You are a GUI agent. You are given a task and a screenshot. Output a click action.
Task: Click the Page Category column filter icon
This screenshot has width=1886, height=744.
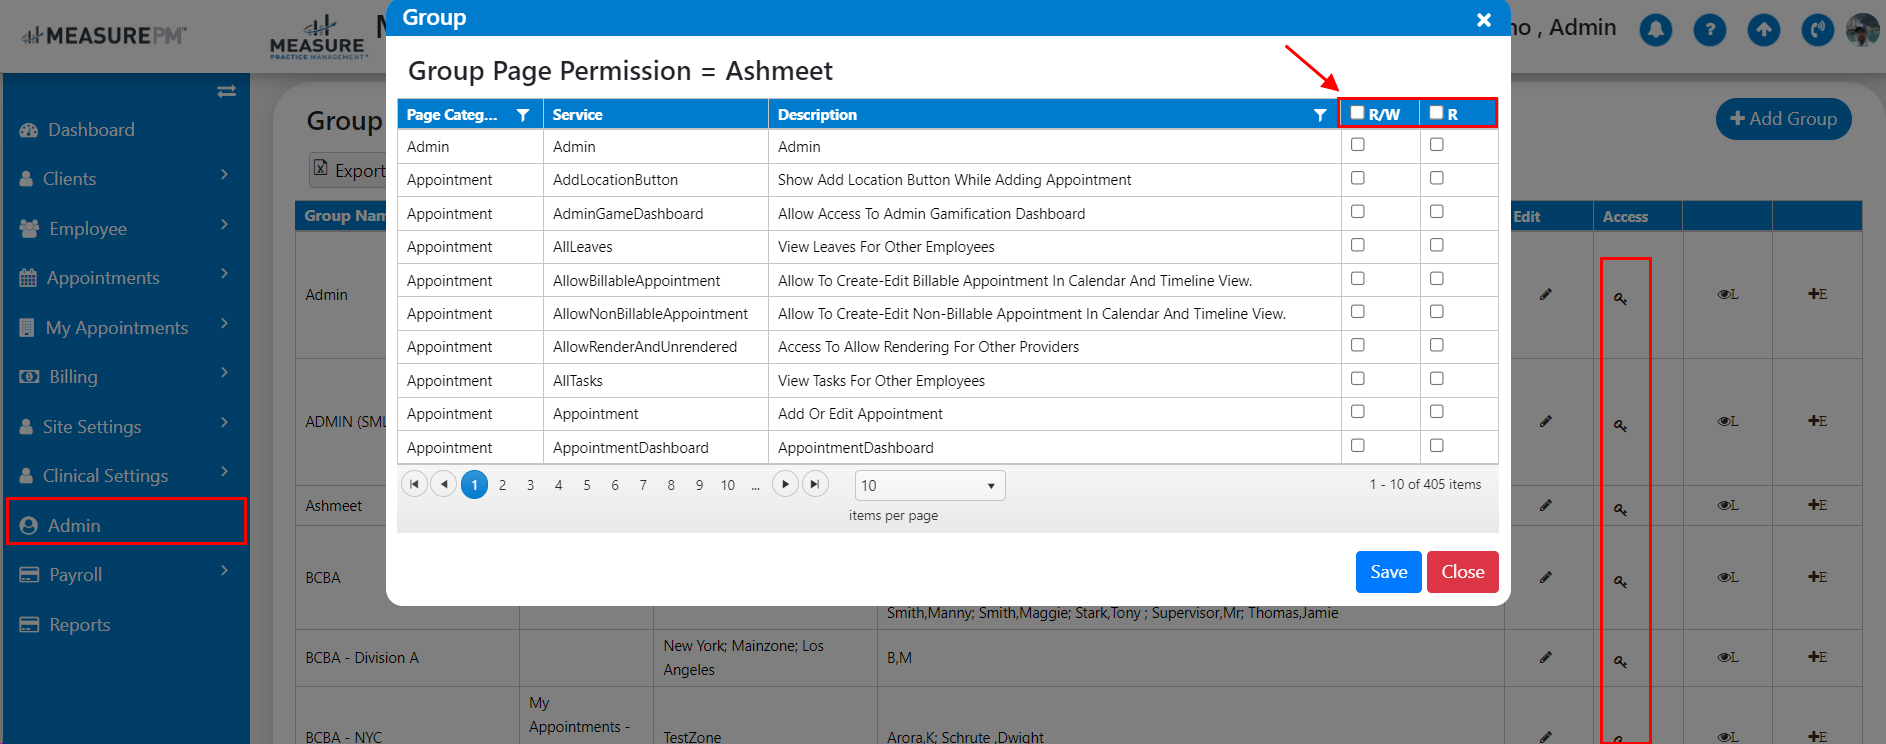pyautogui.click(x=523, y=115)
